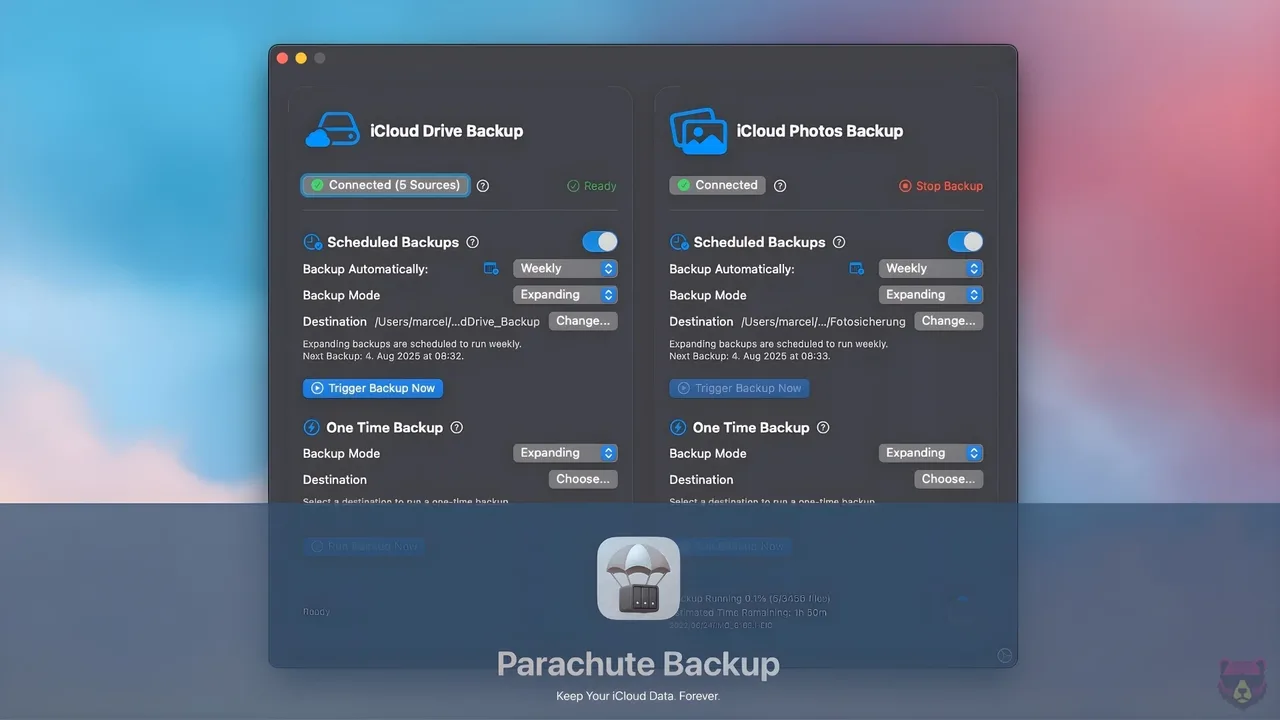Click Change… to pick a new Drive destination
This screenshot has width=1280, height=720.
(583, 320)
